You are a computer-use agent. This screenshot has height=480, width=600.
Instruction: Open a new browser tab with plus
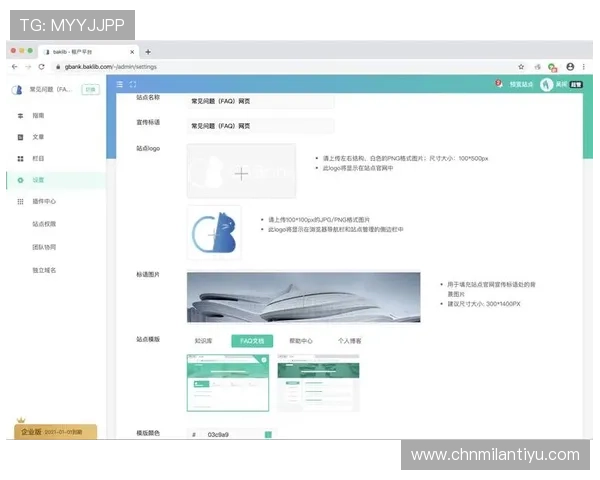pyautogui.click(x=148, y=52)
